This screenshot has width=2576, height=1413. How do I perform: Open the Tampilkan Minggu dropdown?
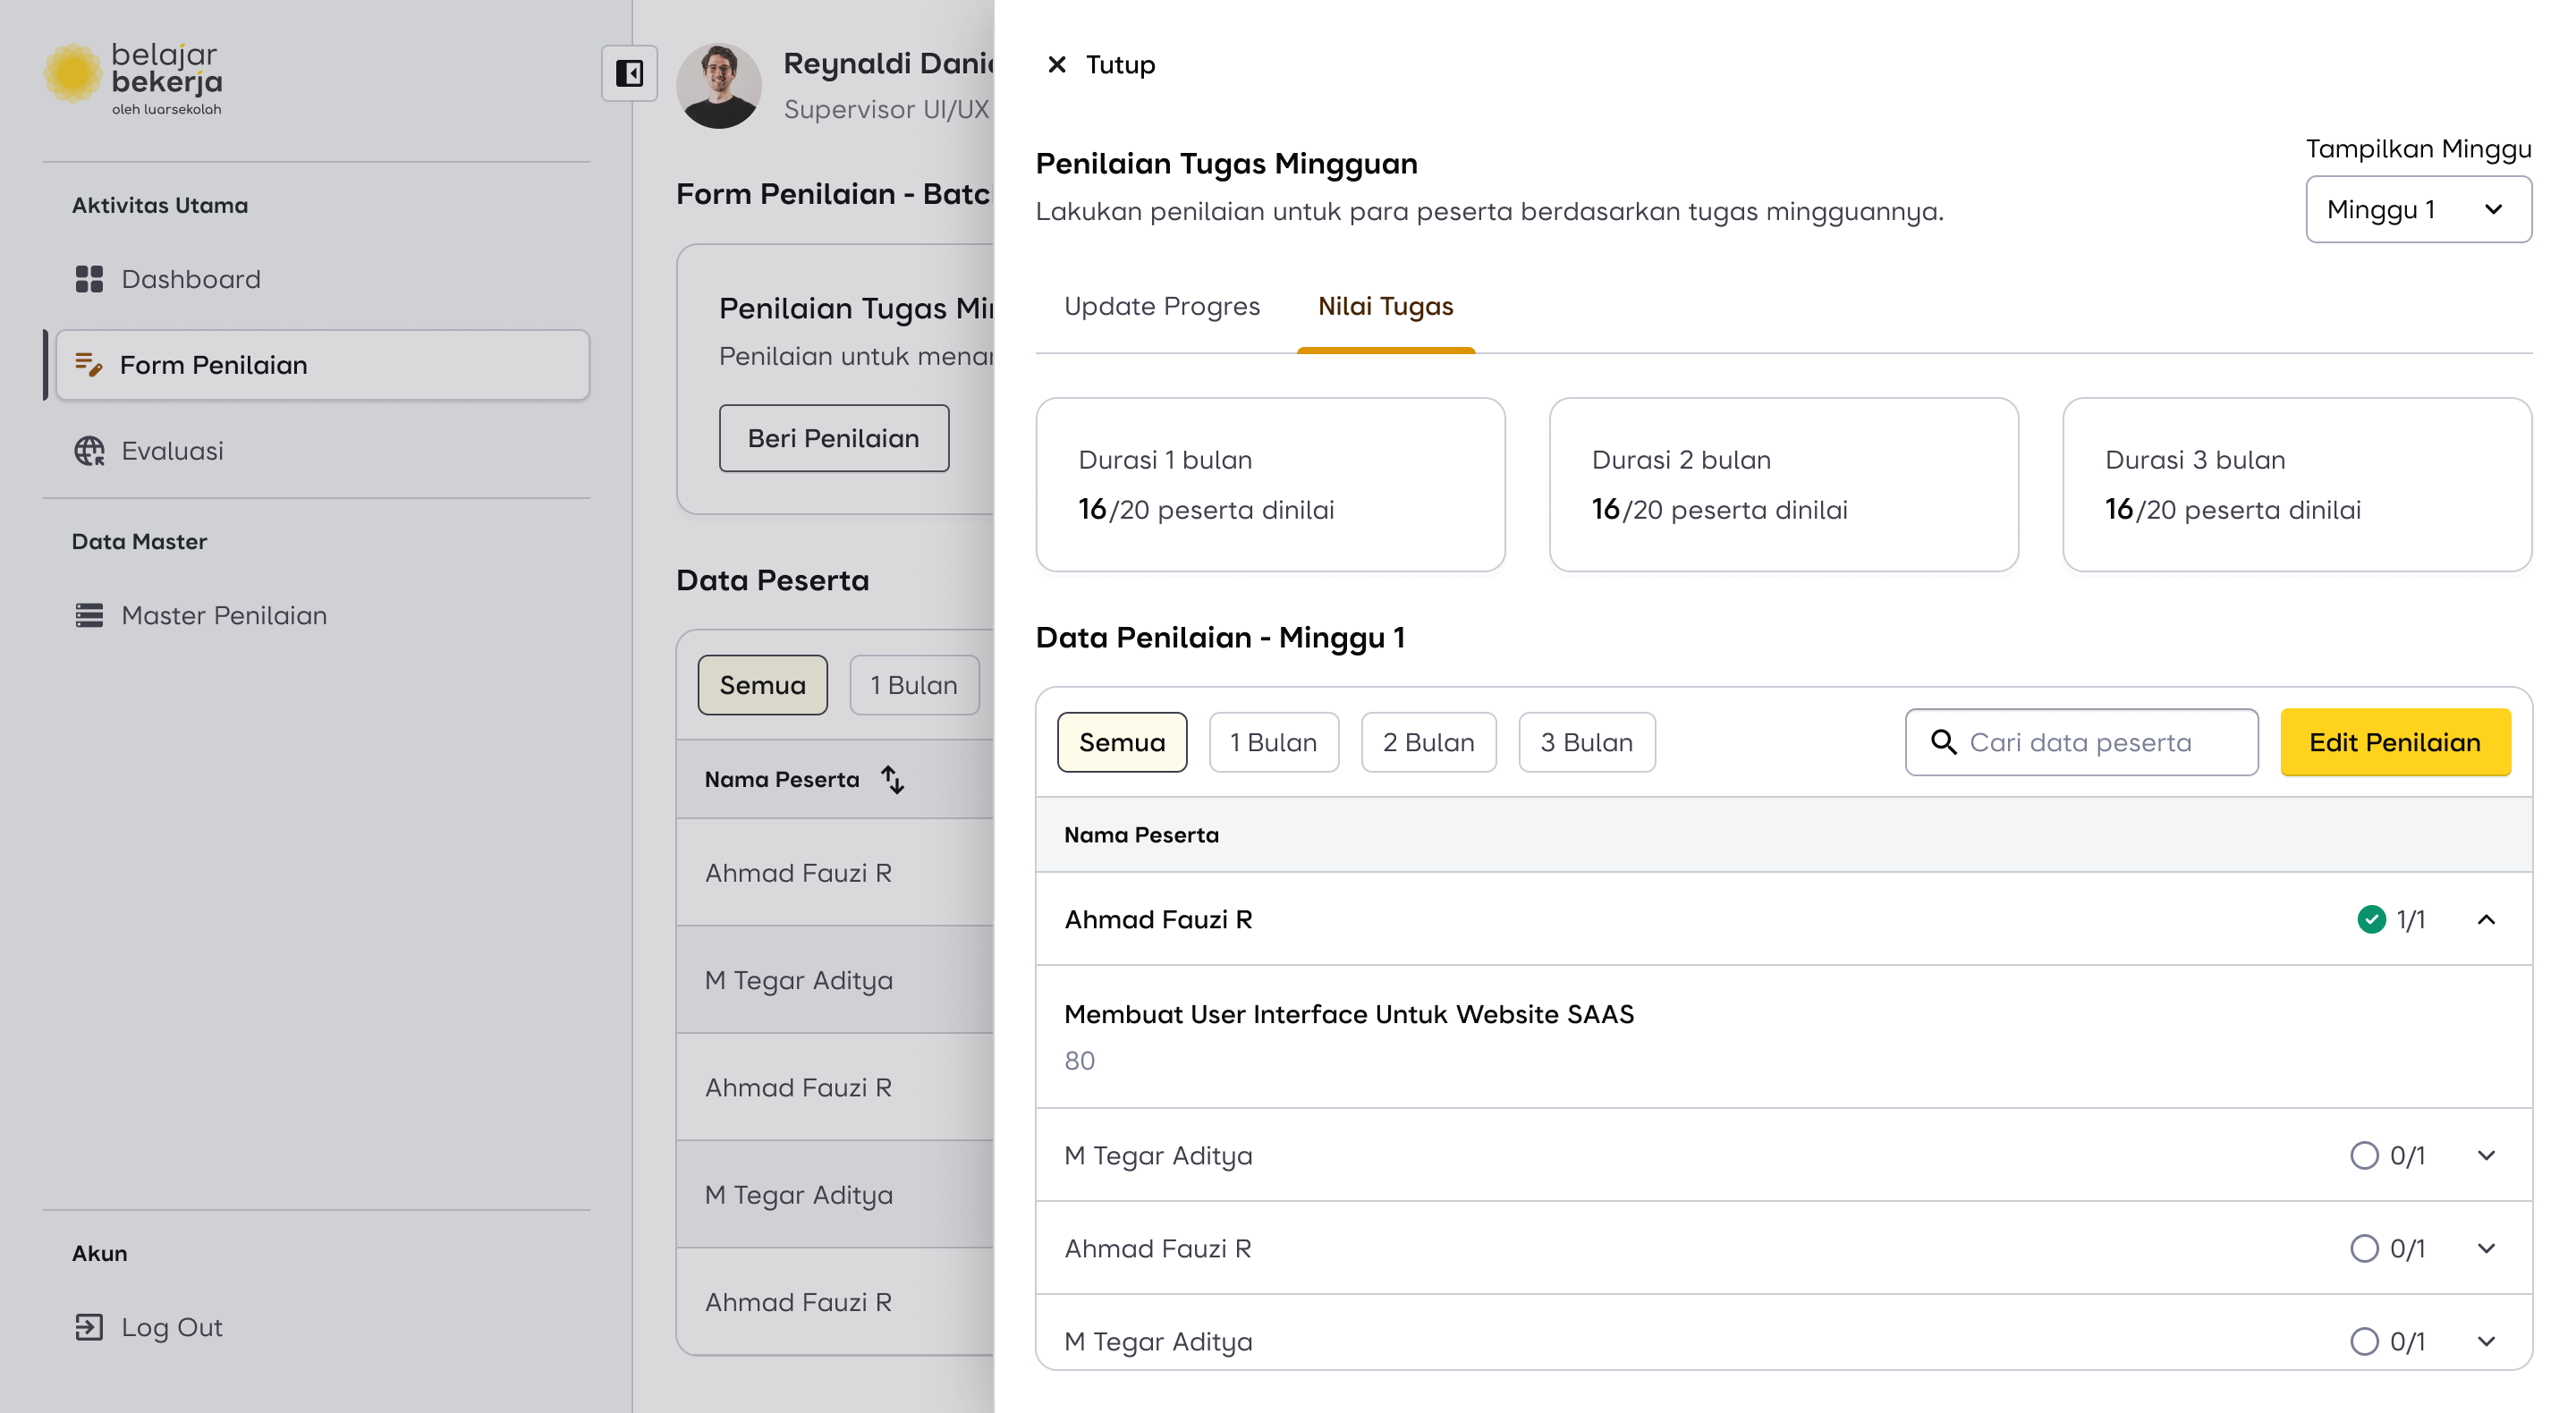2418,209
